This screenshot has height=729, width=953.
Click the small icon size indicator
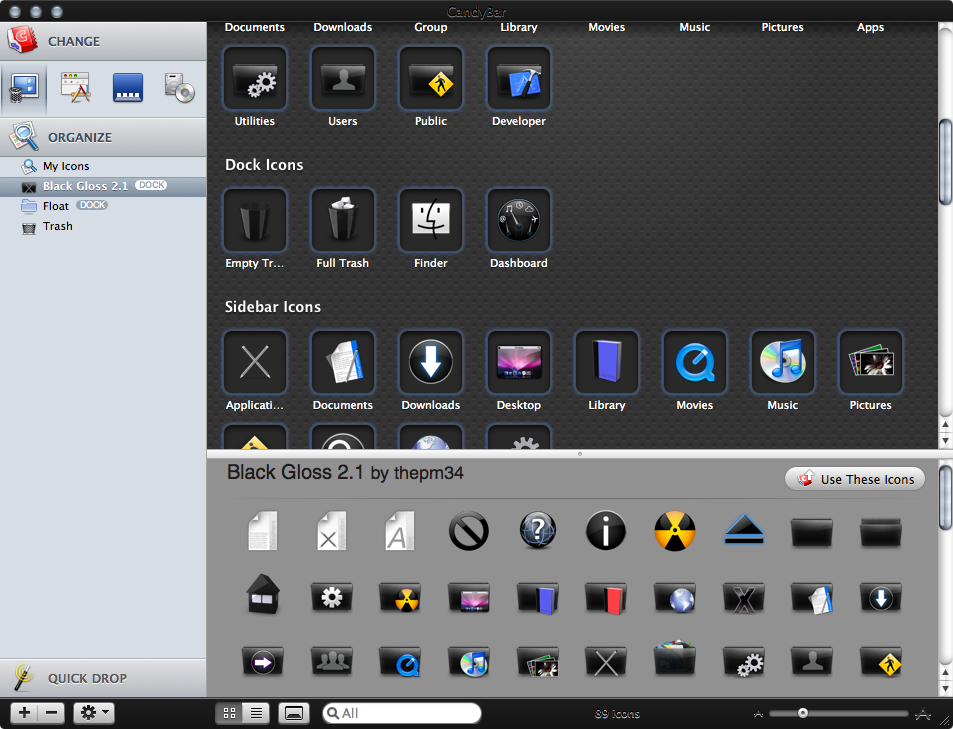point(758,714)
